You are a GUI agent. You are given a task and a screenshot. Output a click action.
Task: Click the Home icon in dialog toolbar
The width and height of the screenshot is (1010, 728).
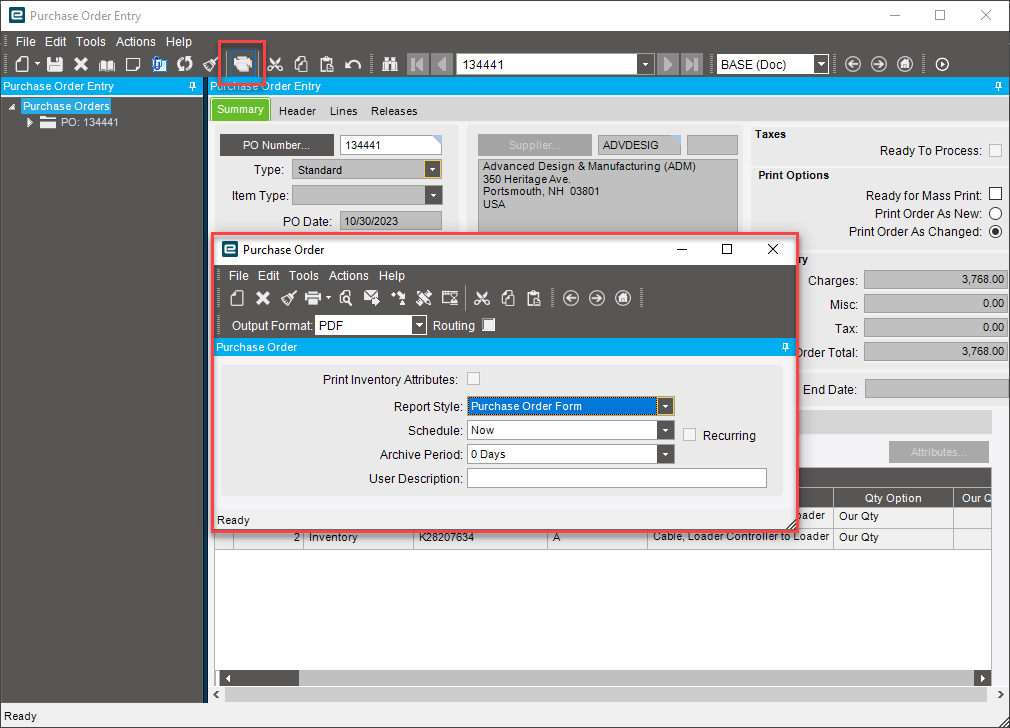(x=623, y=298)
